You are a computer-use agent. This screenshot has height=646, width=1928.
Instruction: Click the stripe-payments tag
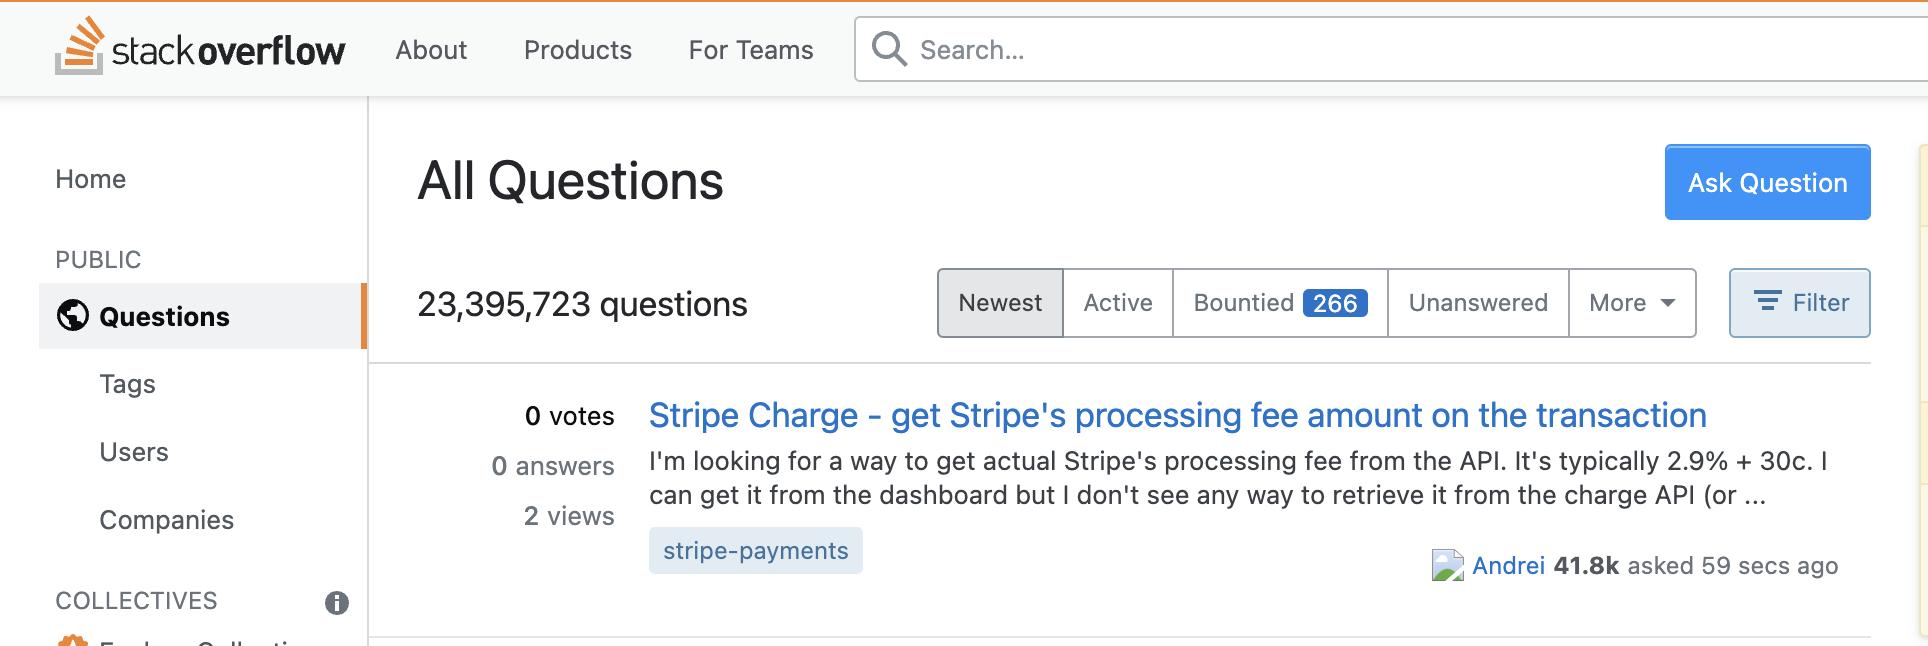point(755,551)
